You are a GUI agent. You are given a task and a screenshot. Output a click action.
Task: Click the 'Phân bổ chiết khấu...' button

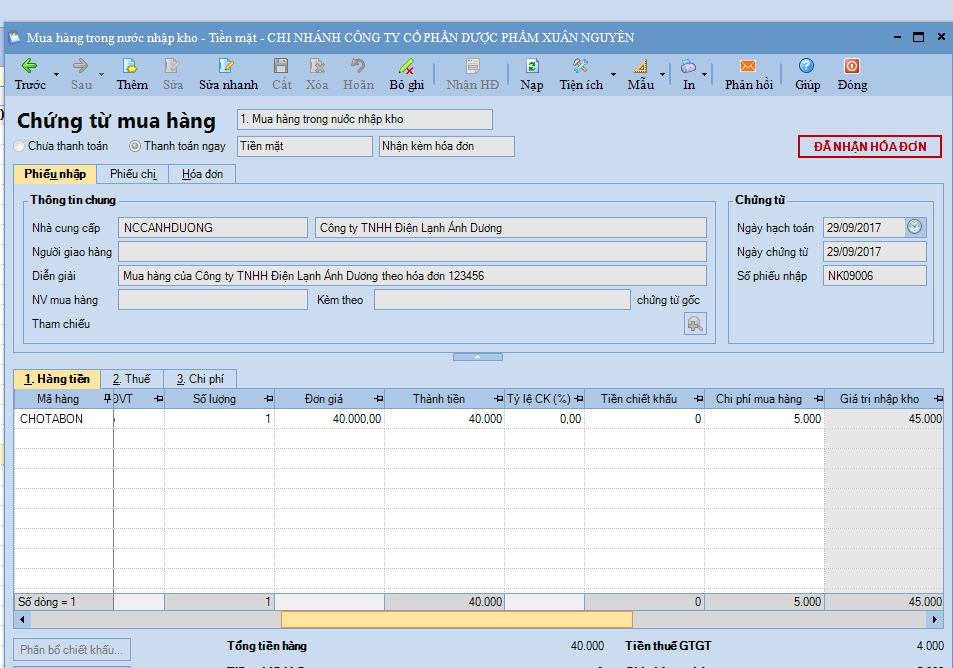point(72,650)
